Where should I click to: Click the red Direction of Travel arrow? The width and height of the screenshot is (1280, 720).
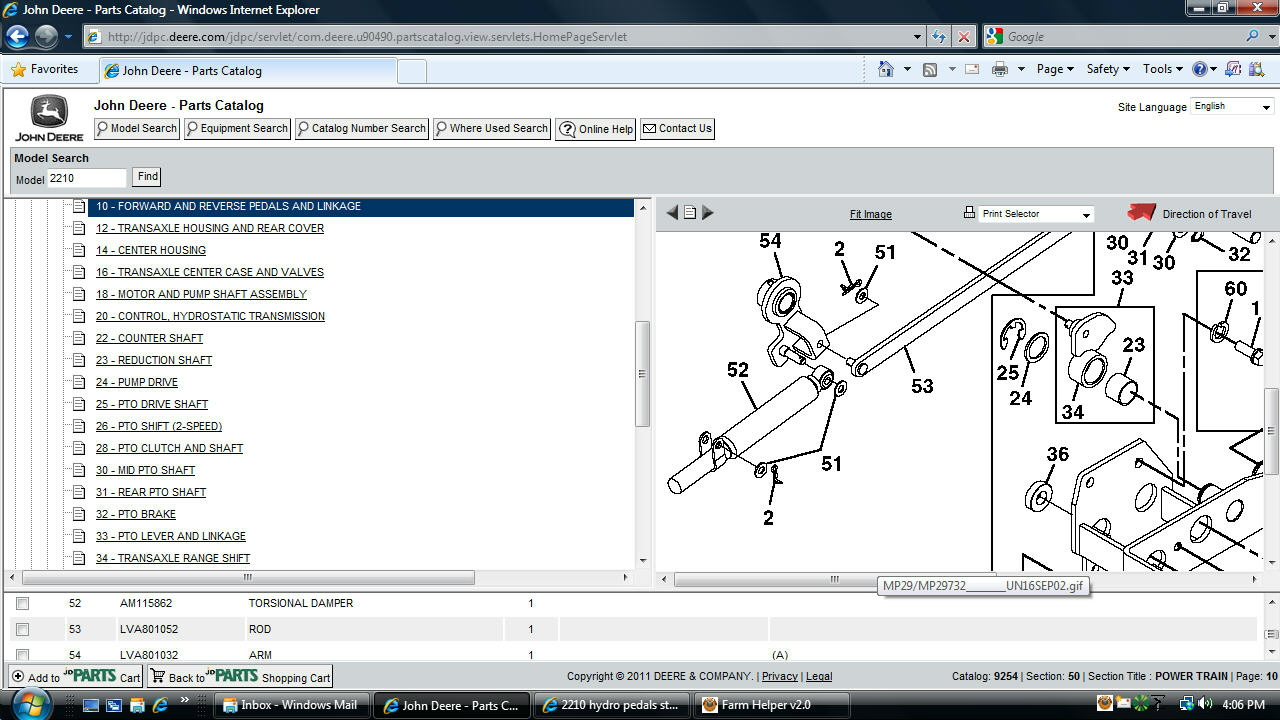point(1141,213)
